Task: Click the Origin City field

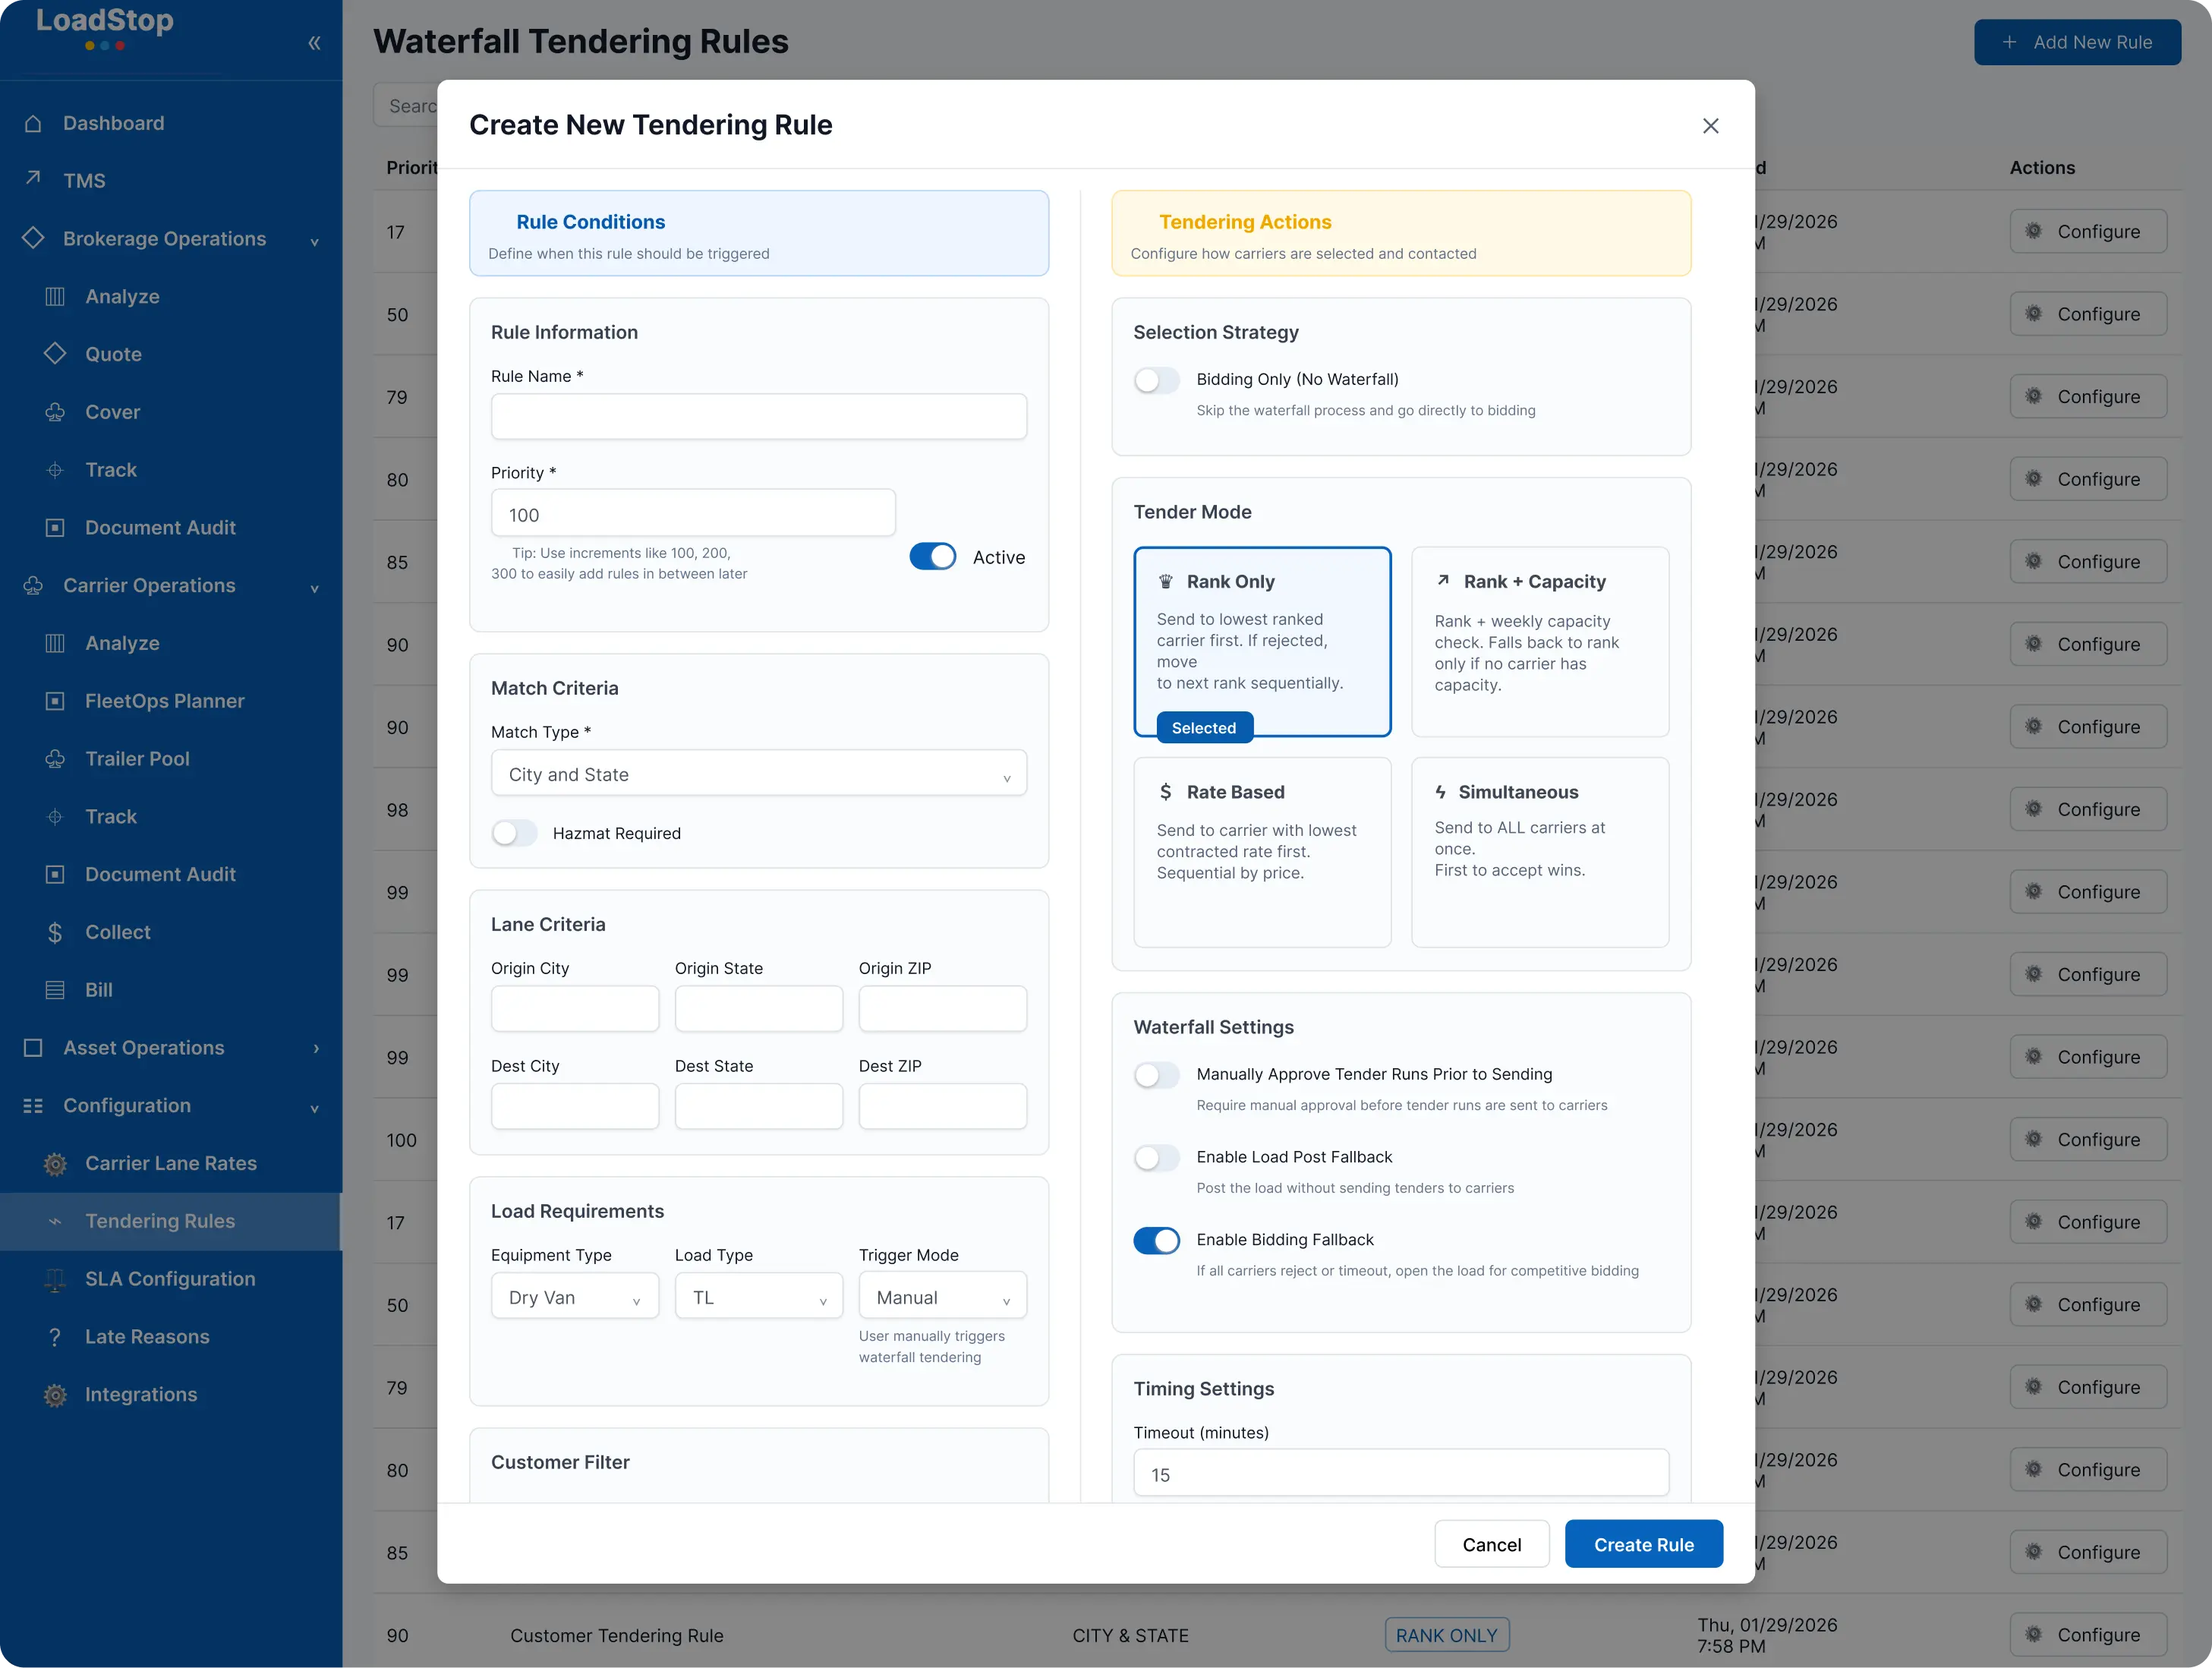Action: tap(575, 1009)
